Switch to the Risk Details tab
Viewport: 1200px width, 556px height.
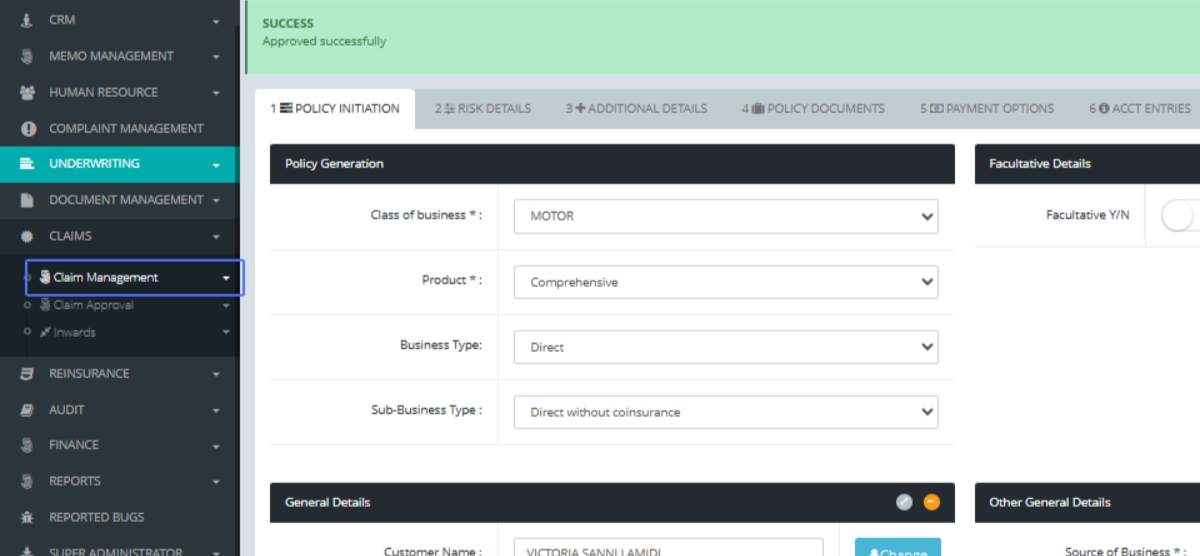(x=483, y=108)
